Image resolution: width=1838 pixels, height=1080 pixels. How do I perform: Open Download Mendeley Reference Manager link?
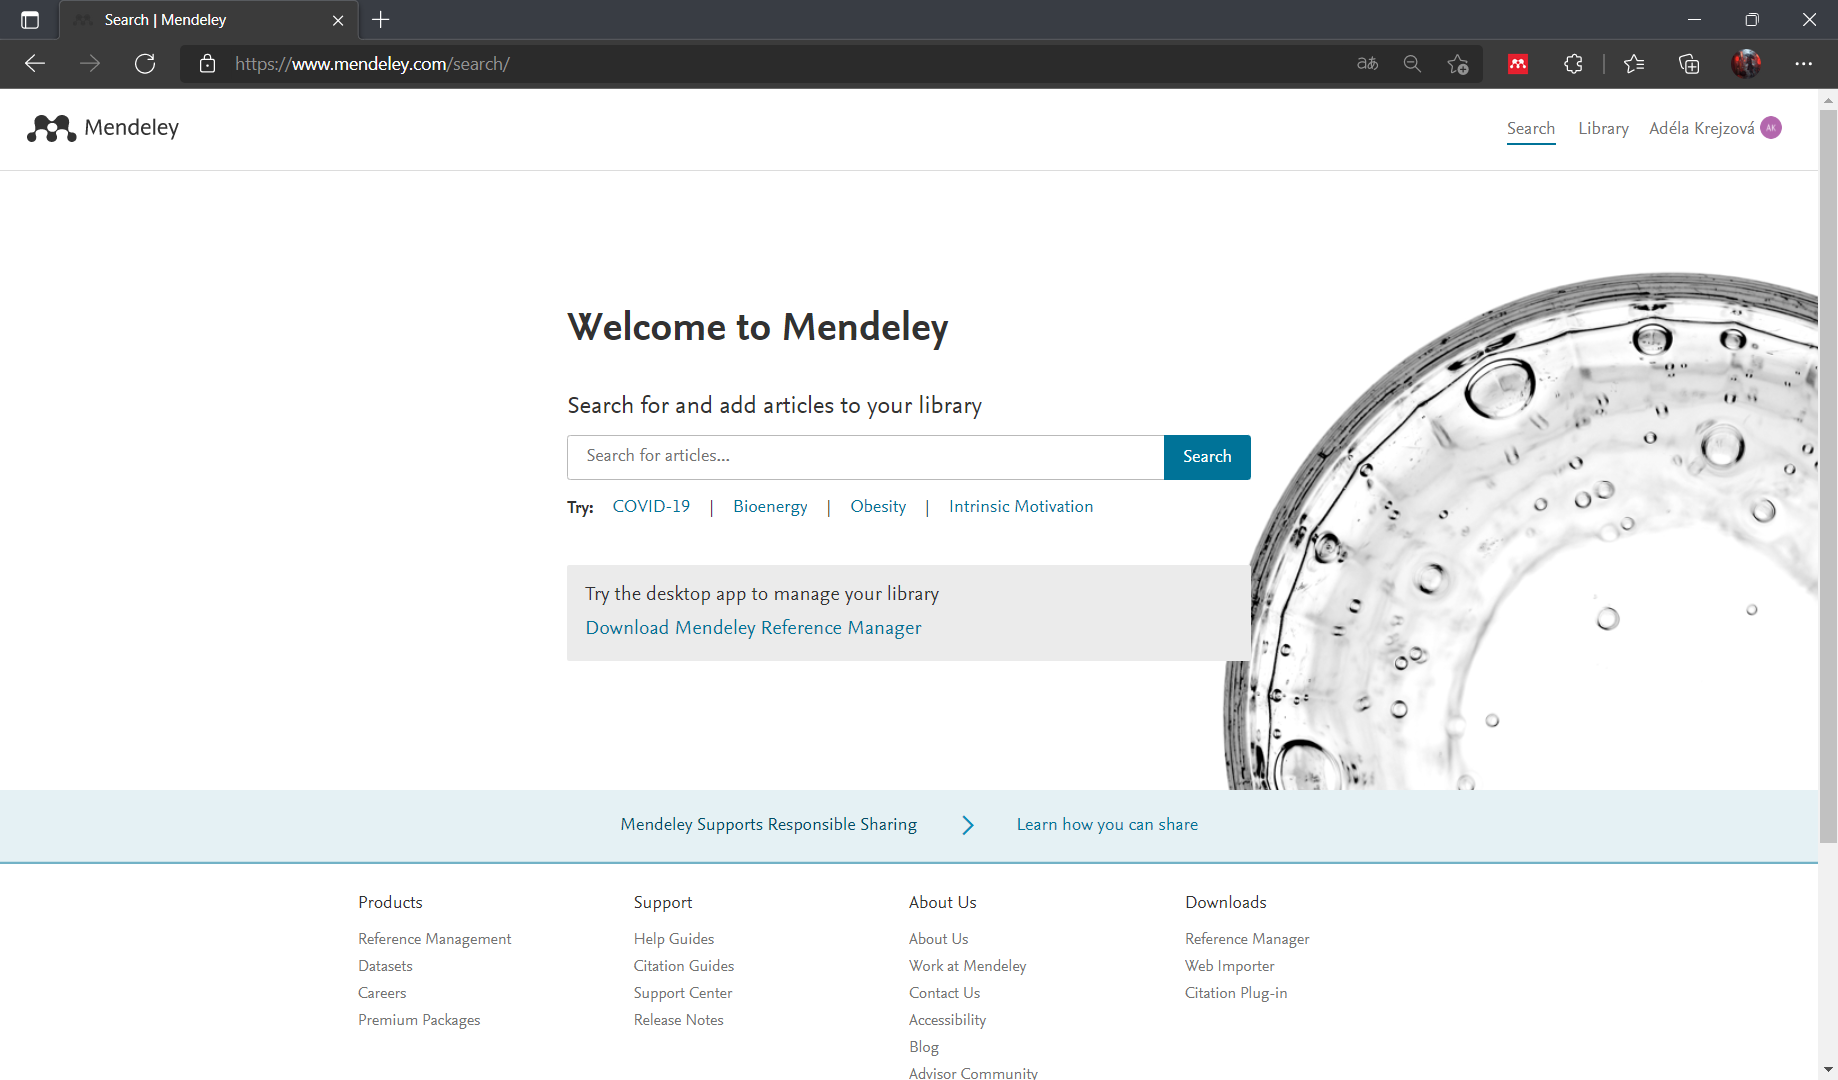pos(753,628)
